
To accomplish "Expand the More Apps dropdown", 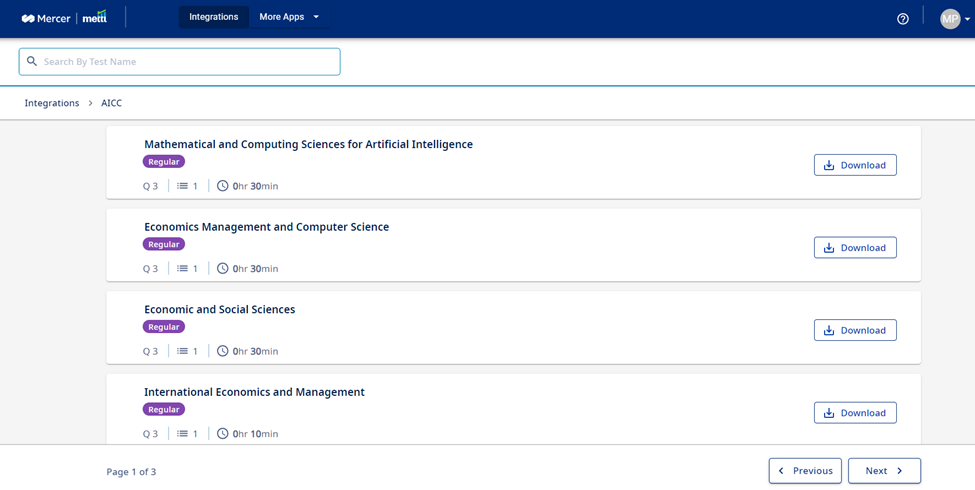I will pyautogui.click(x=289, y=17).
